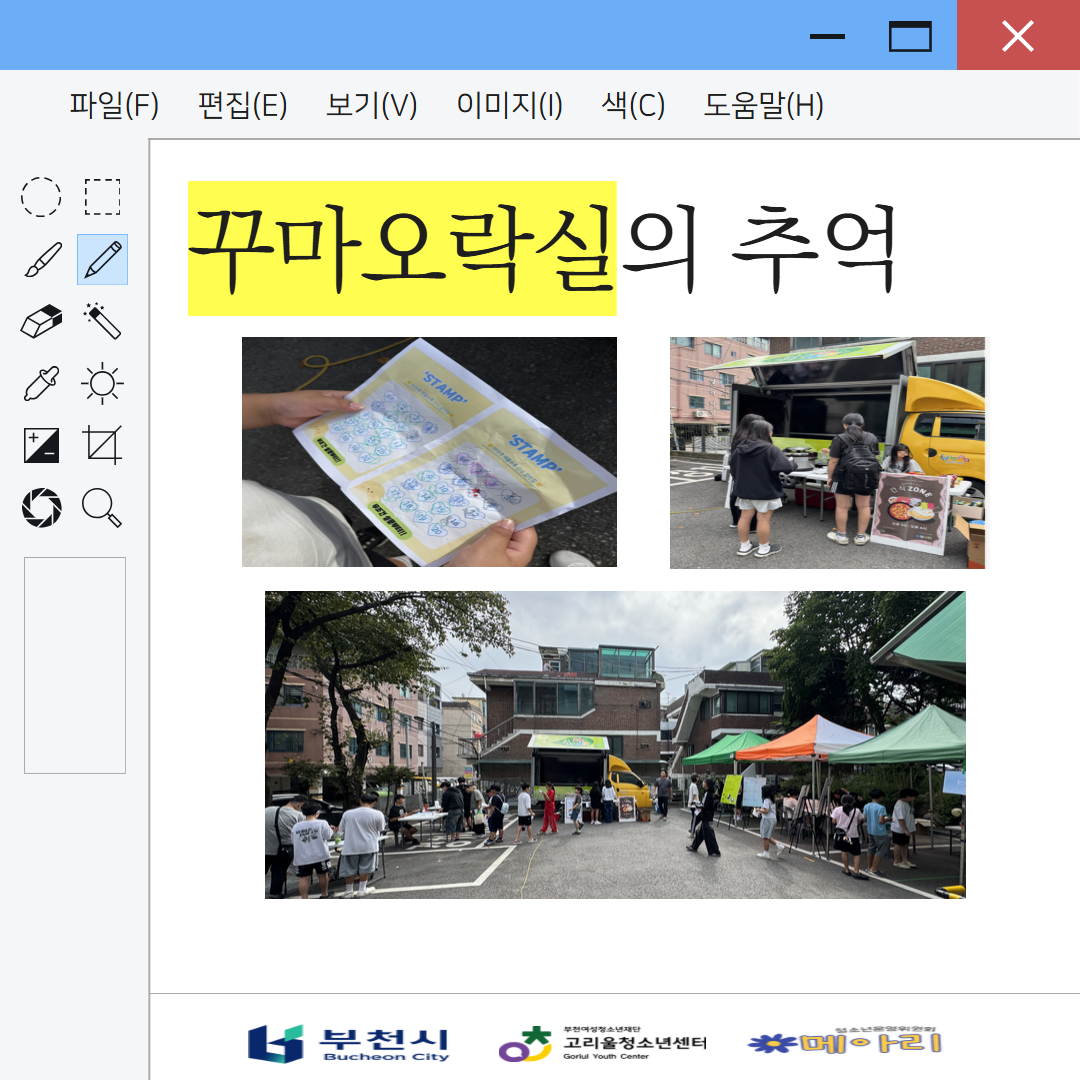Open the 도움말(H) help menu
The height and width of the screenshot is (1080, 1080).
[x=763, y=105]
